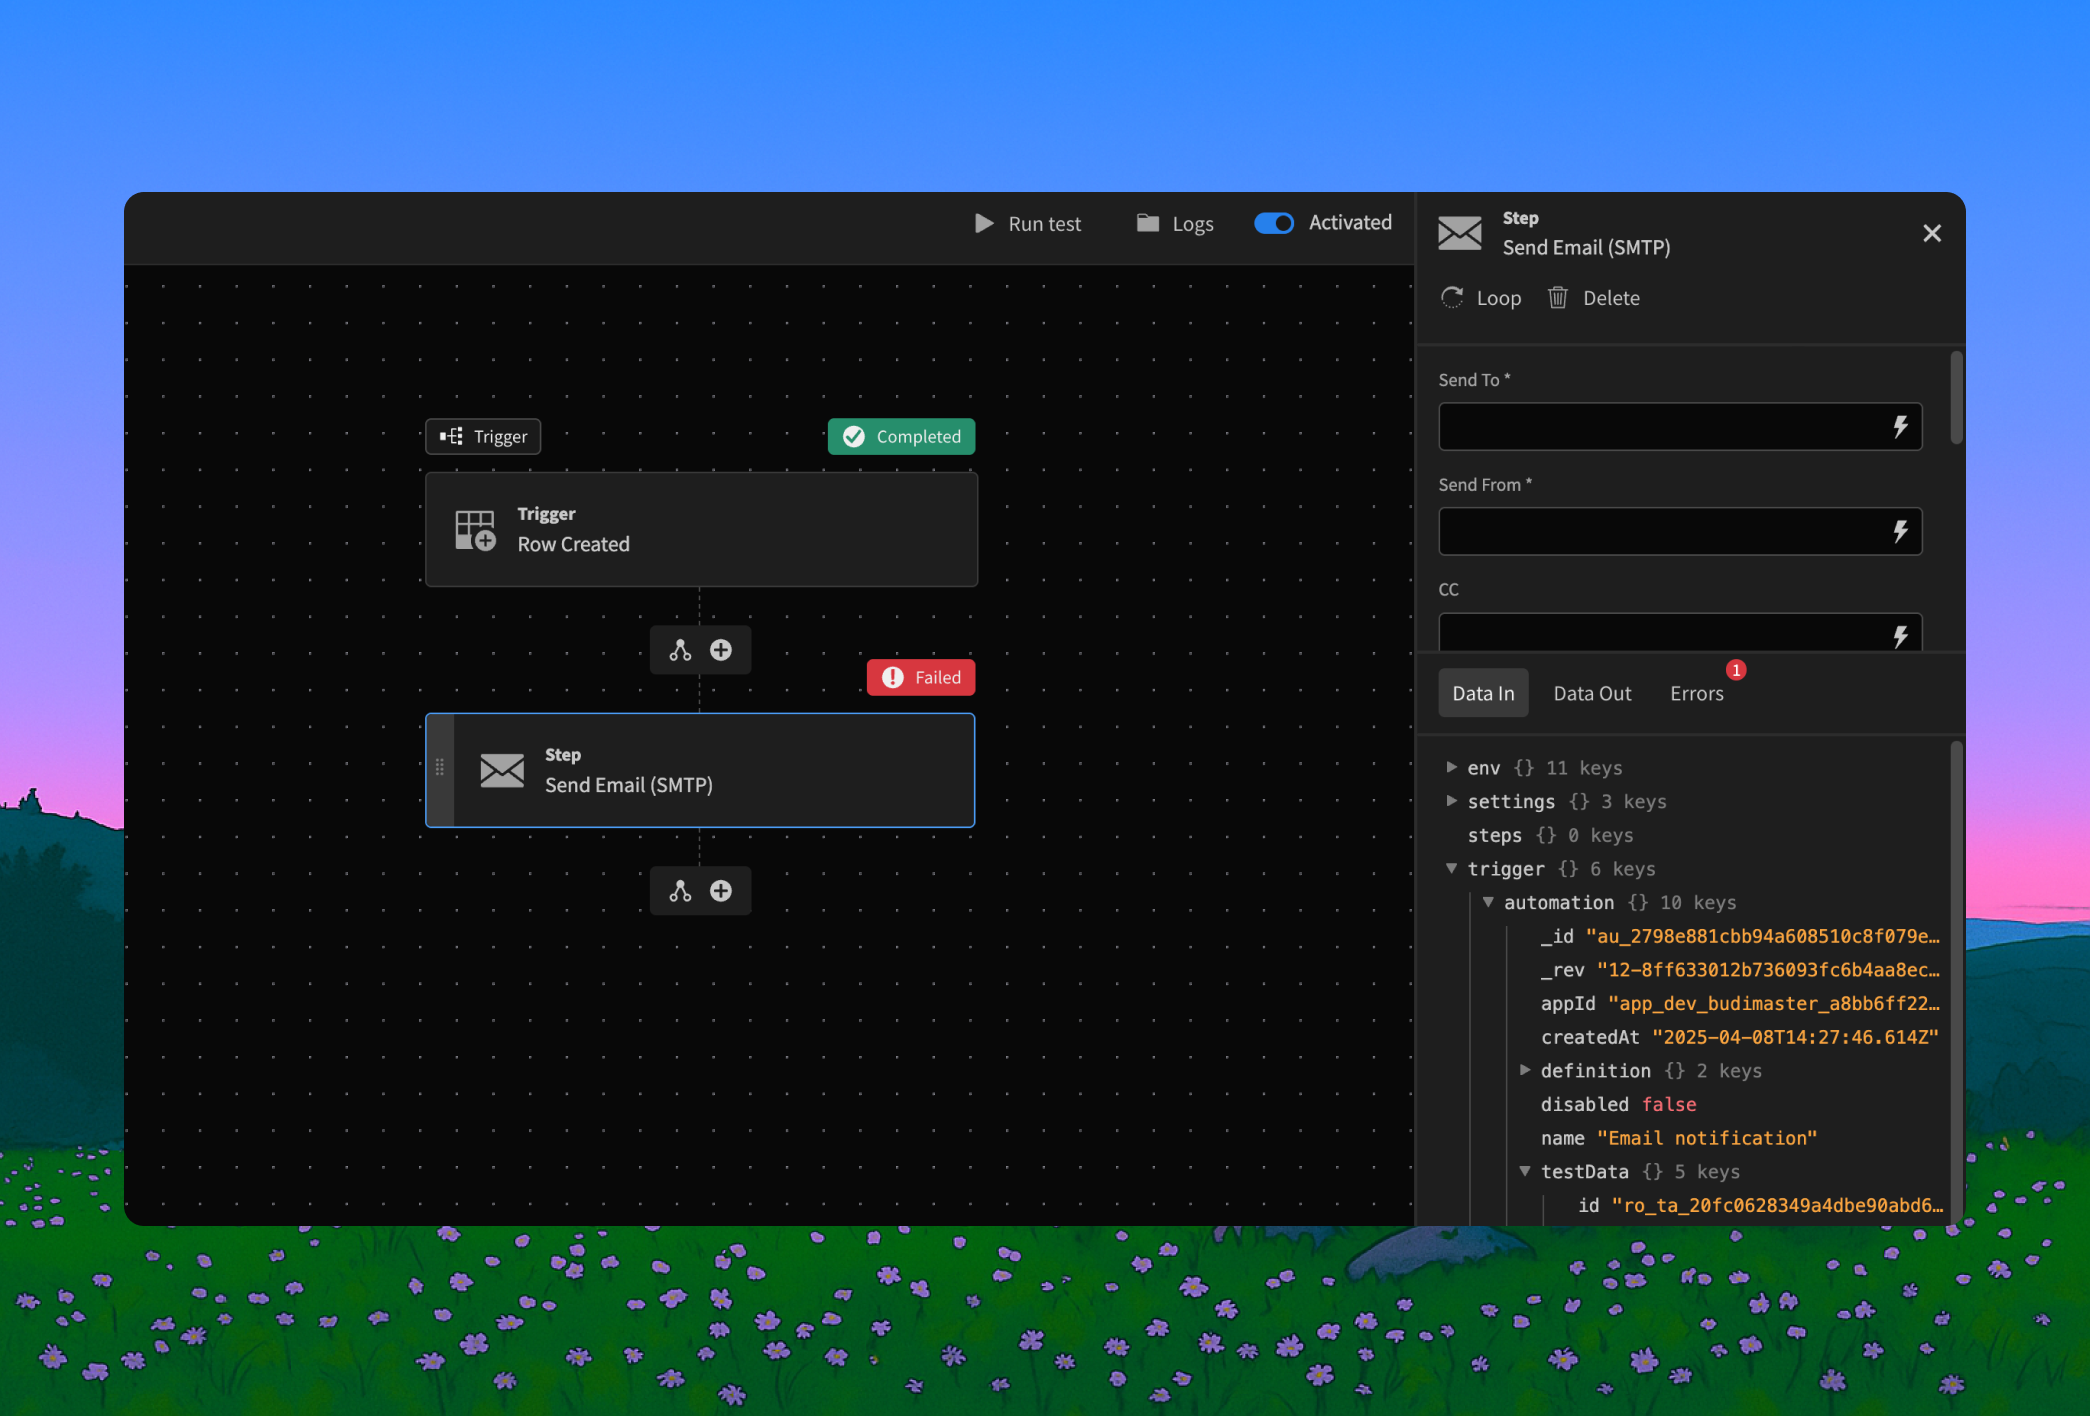
Task: Switch to the Data Out tab
Action: pos(1592,693)
